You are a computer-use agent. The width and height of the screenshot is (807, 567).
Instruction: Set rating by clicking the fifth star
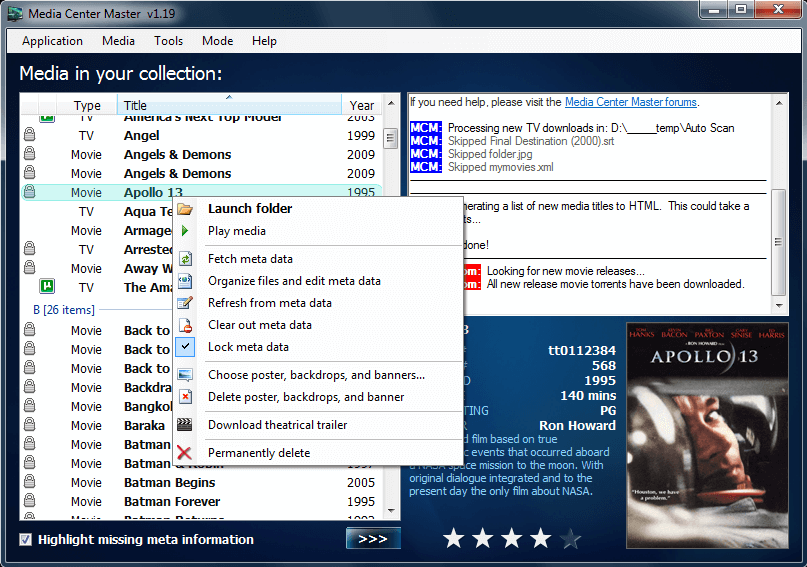(x=570, y=539)
